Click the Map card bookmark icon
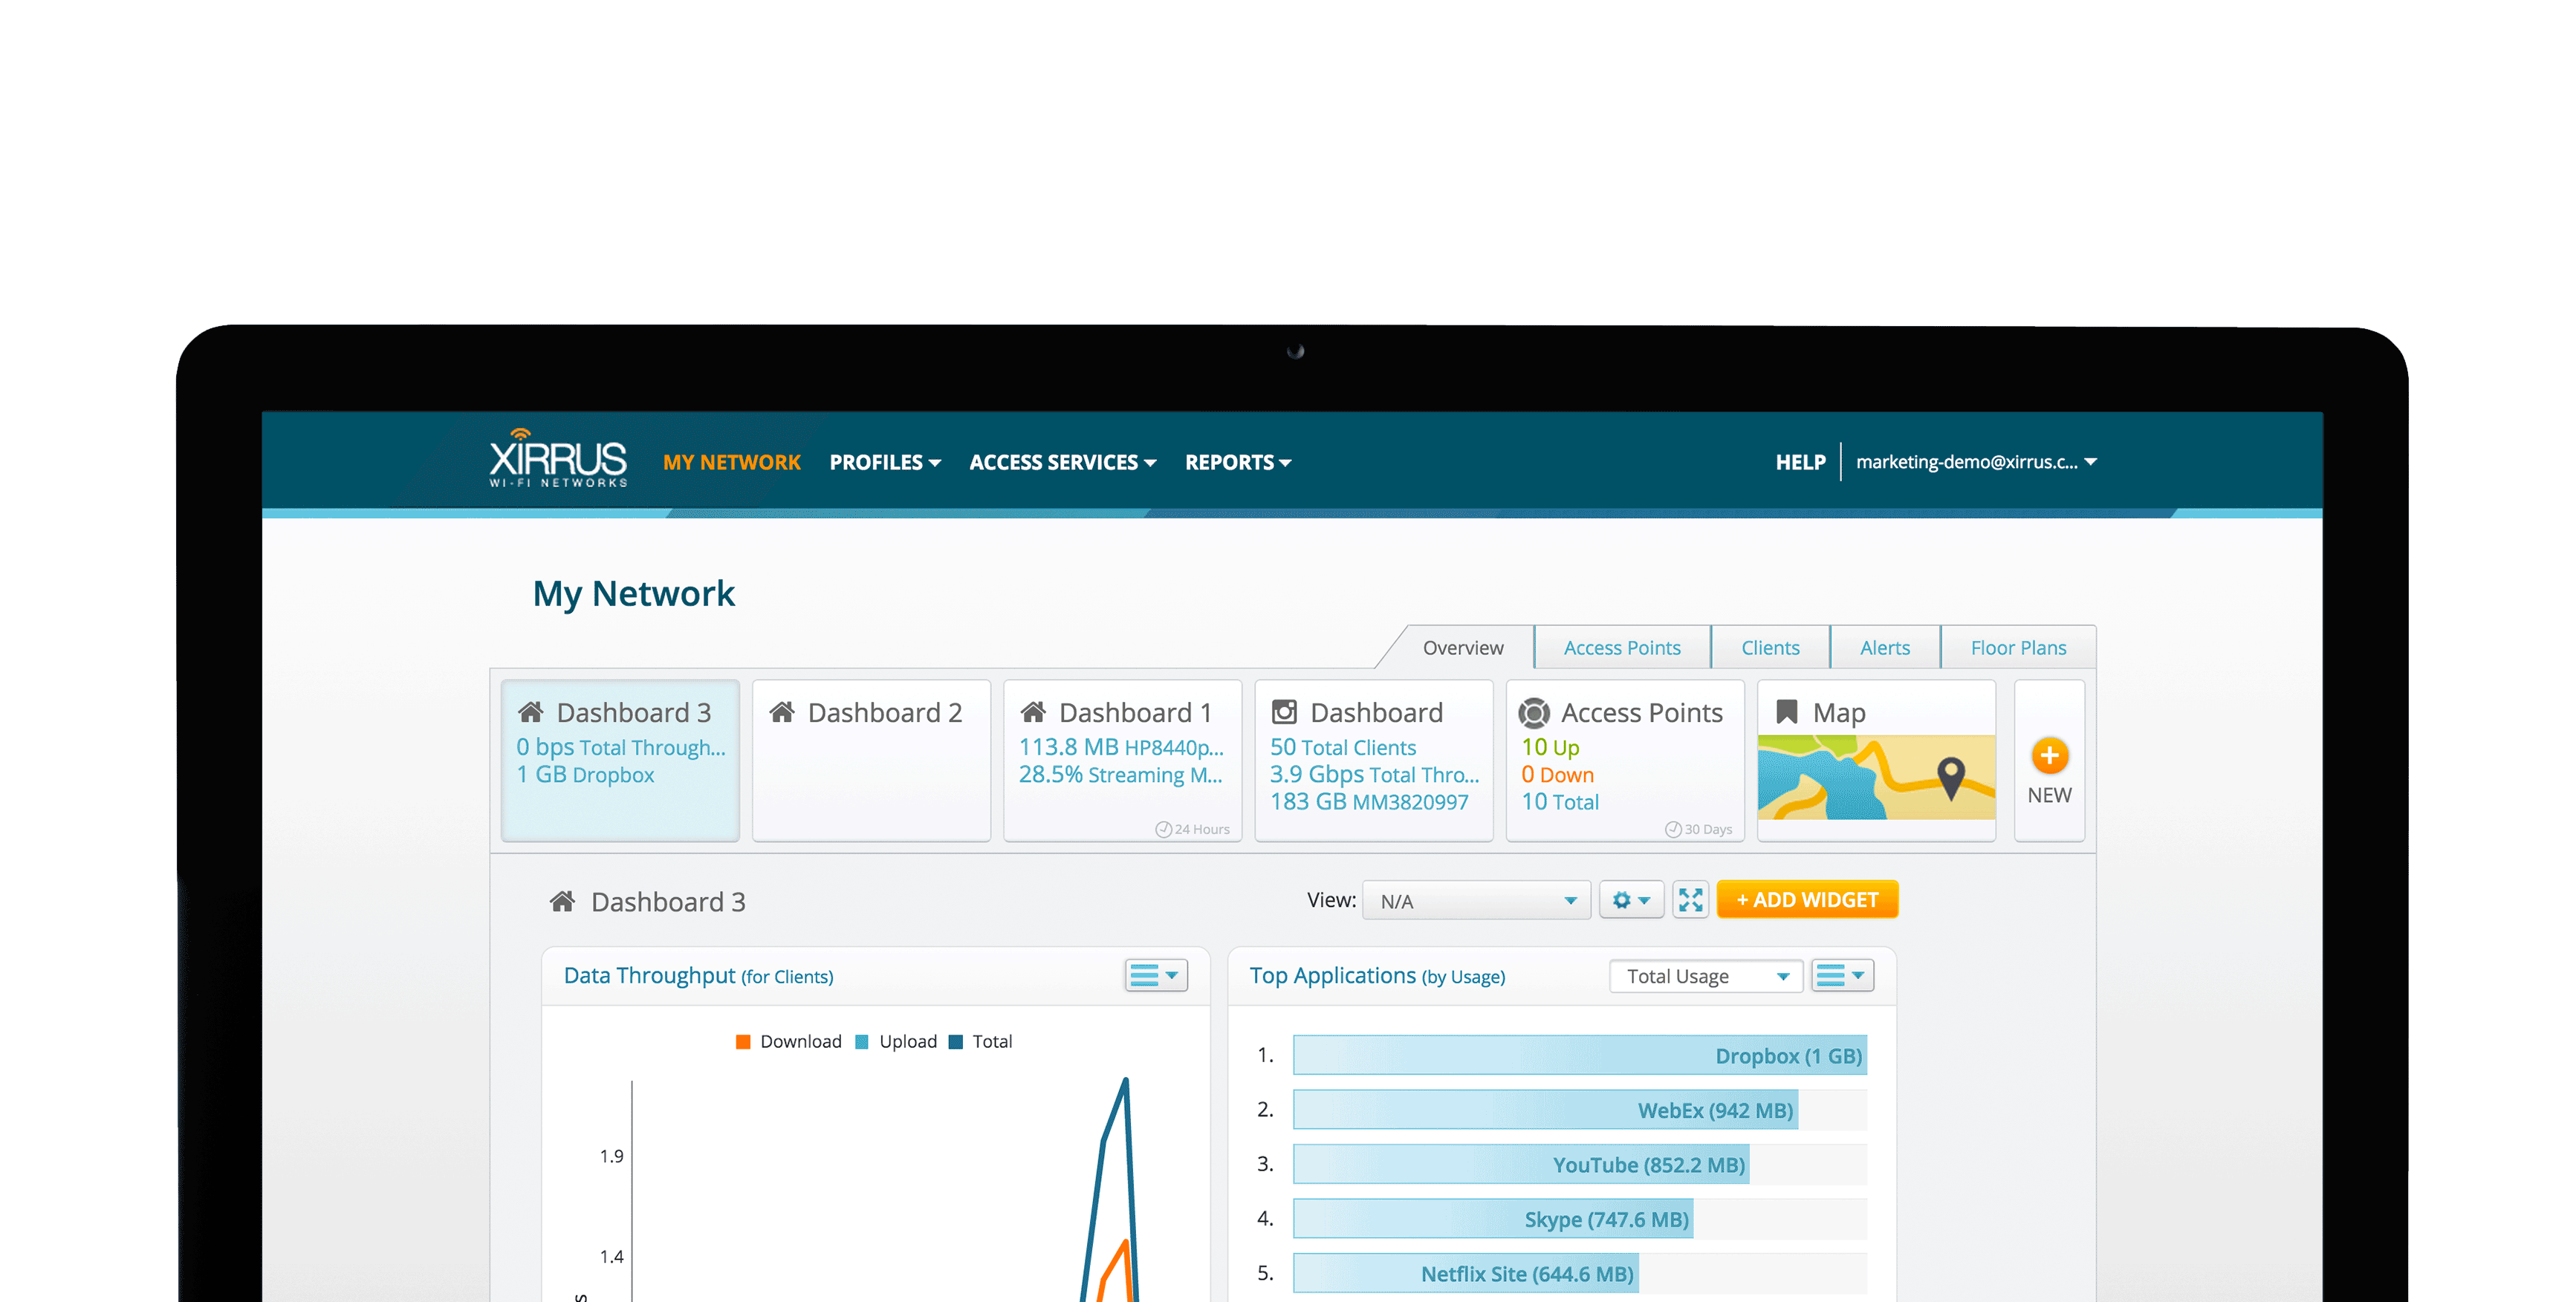 click(1786, 713)
